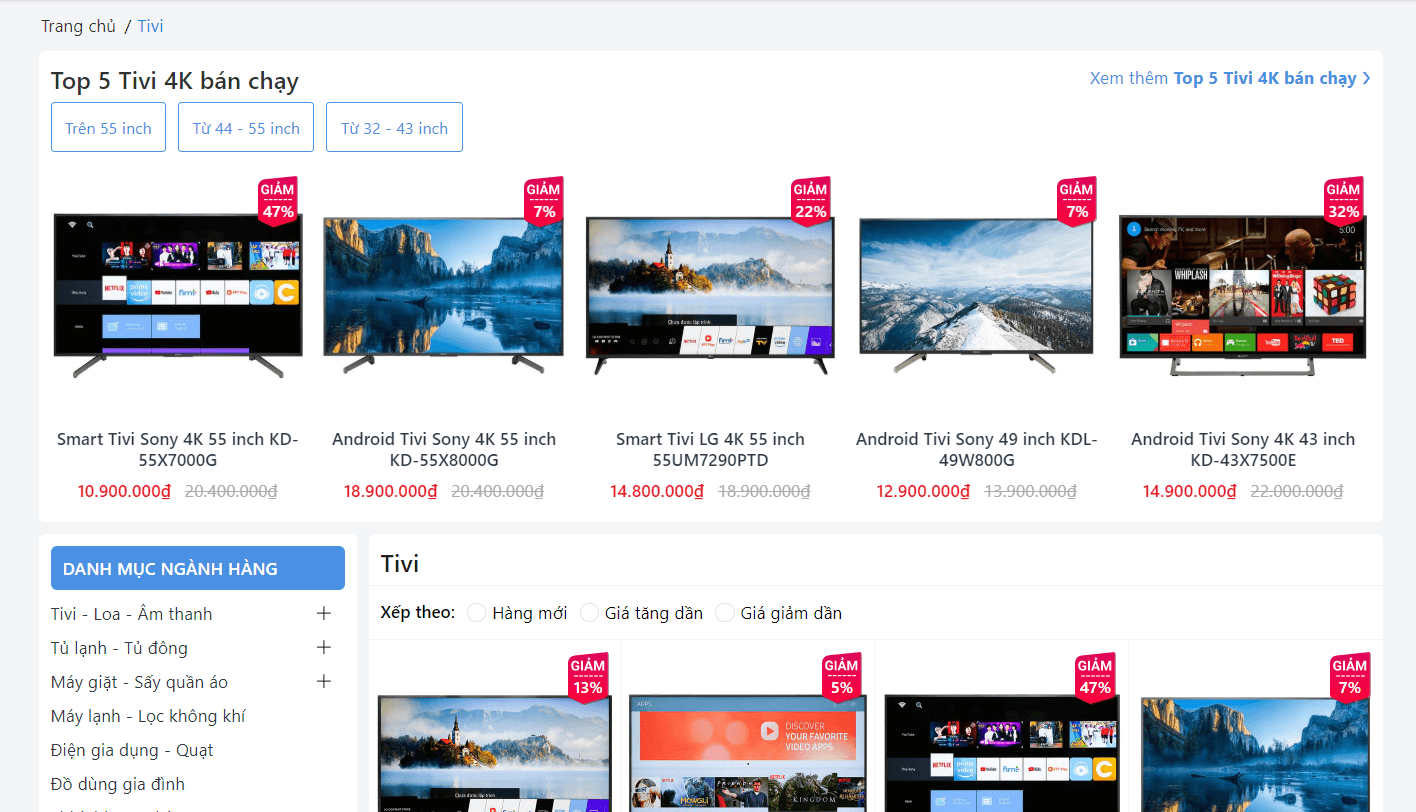Viewport: 1416px width, 812px height.
Task: Expand the 'Máy giặt - Sấy quần áo' category
Action: (323, 681)
